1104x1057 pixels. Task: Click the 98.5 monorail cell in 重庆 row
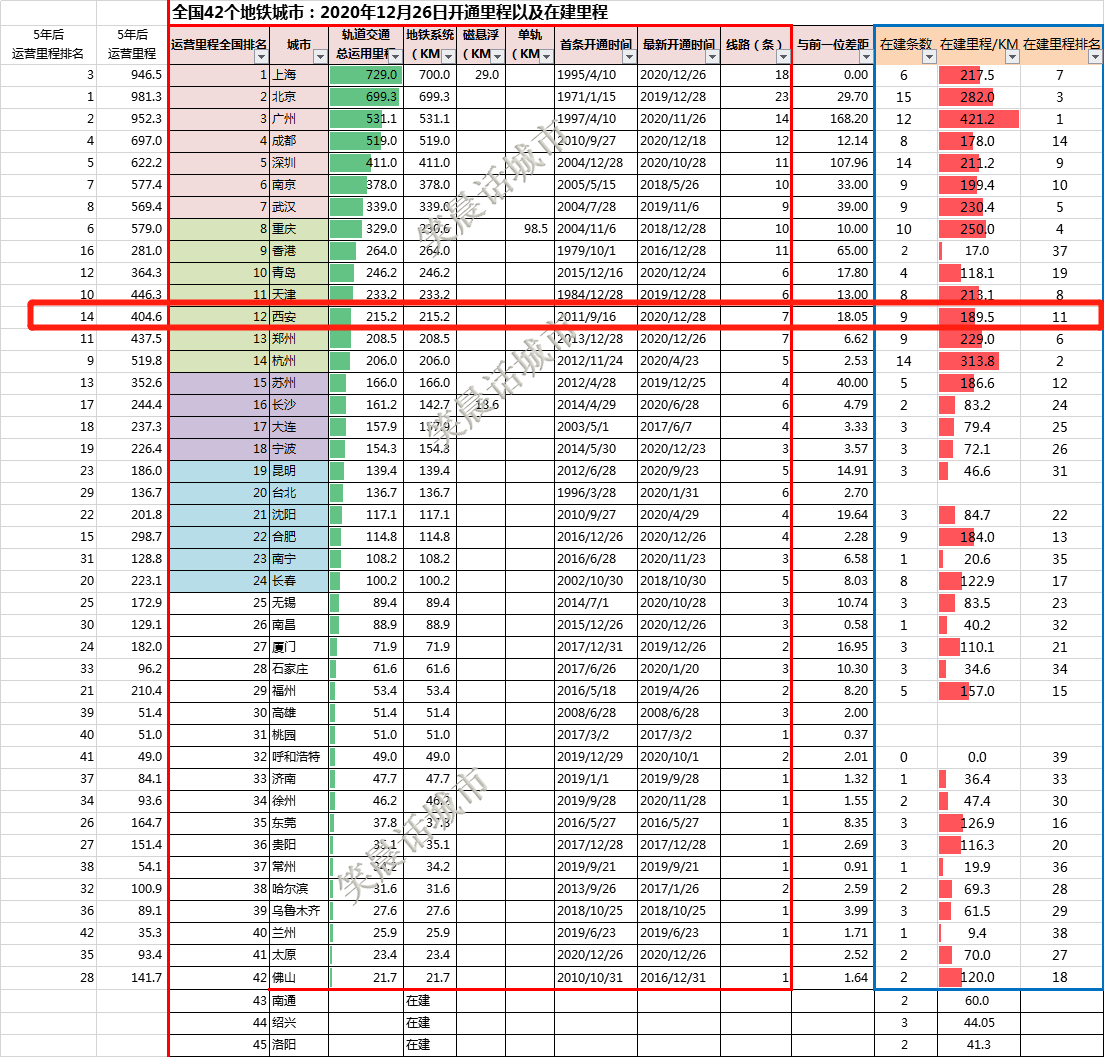click(530, 229)
